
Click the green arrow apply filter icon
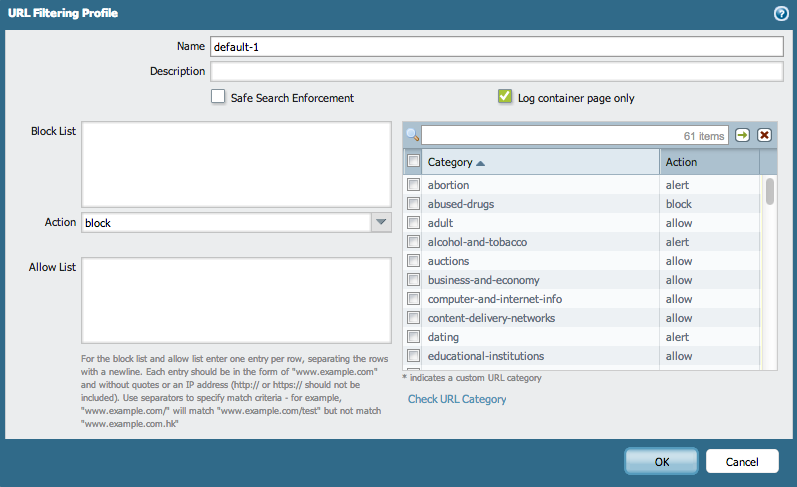click(x=743, y=135)
